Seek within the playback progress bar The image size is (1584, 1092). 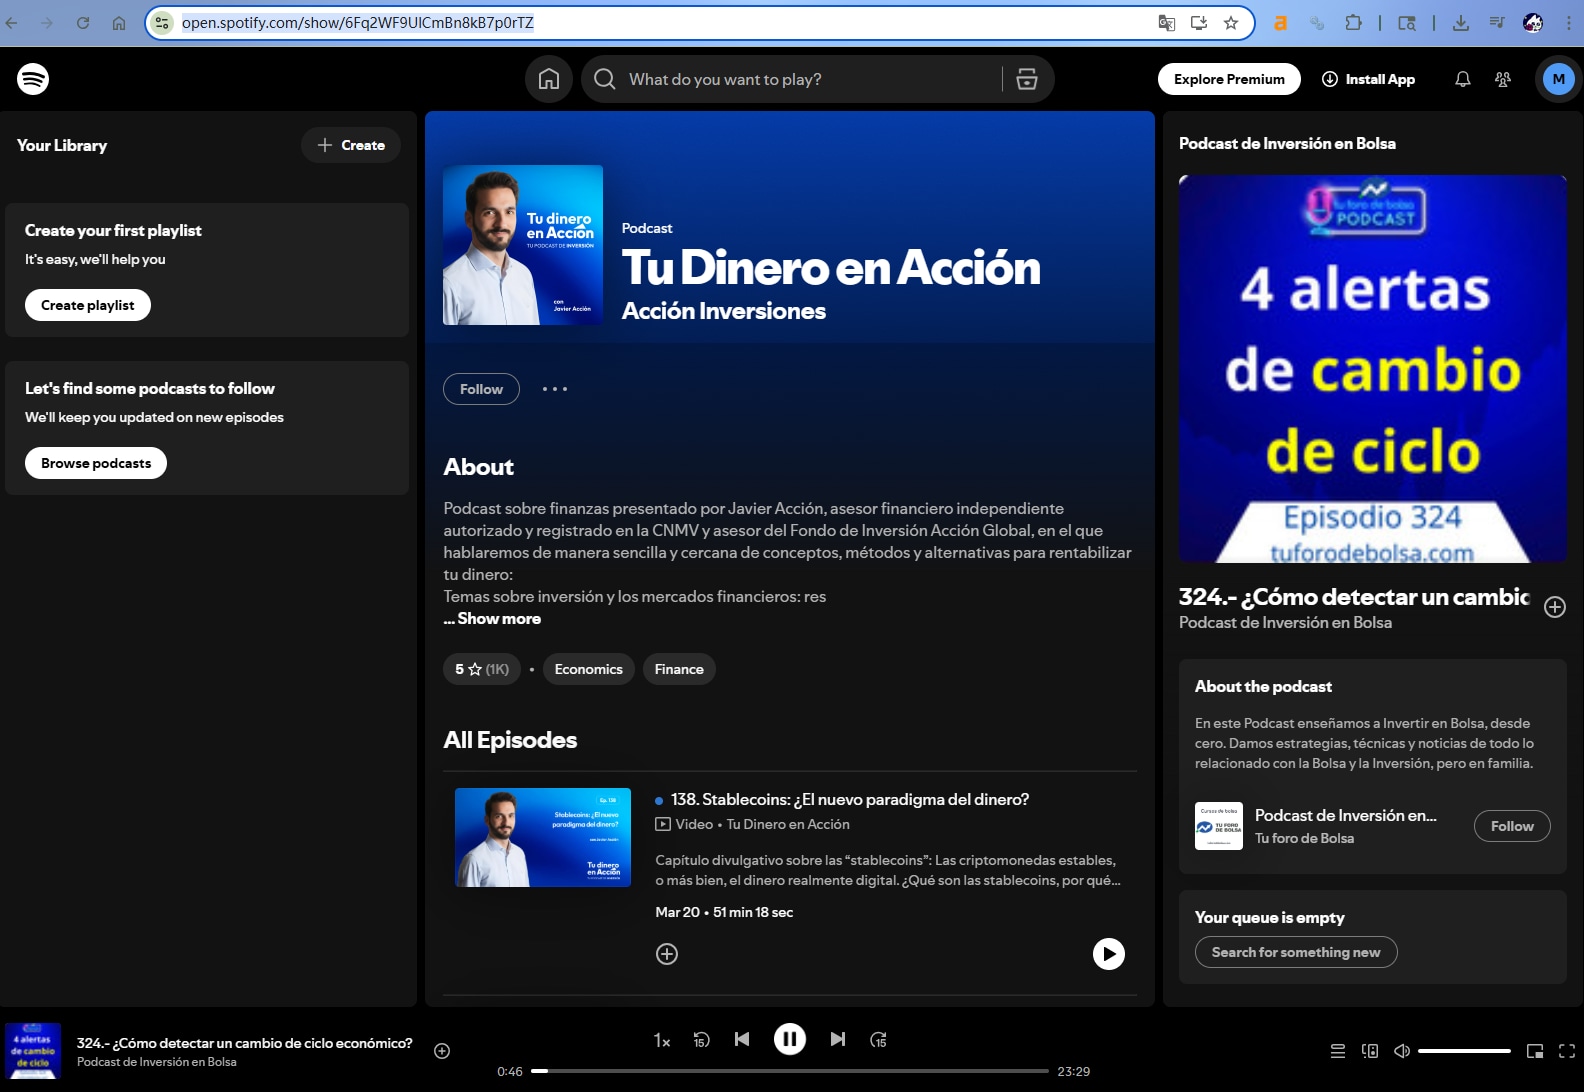click(x=790, y=1071)
